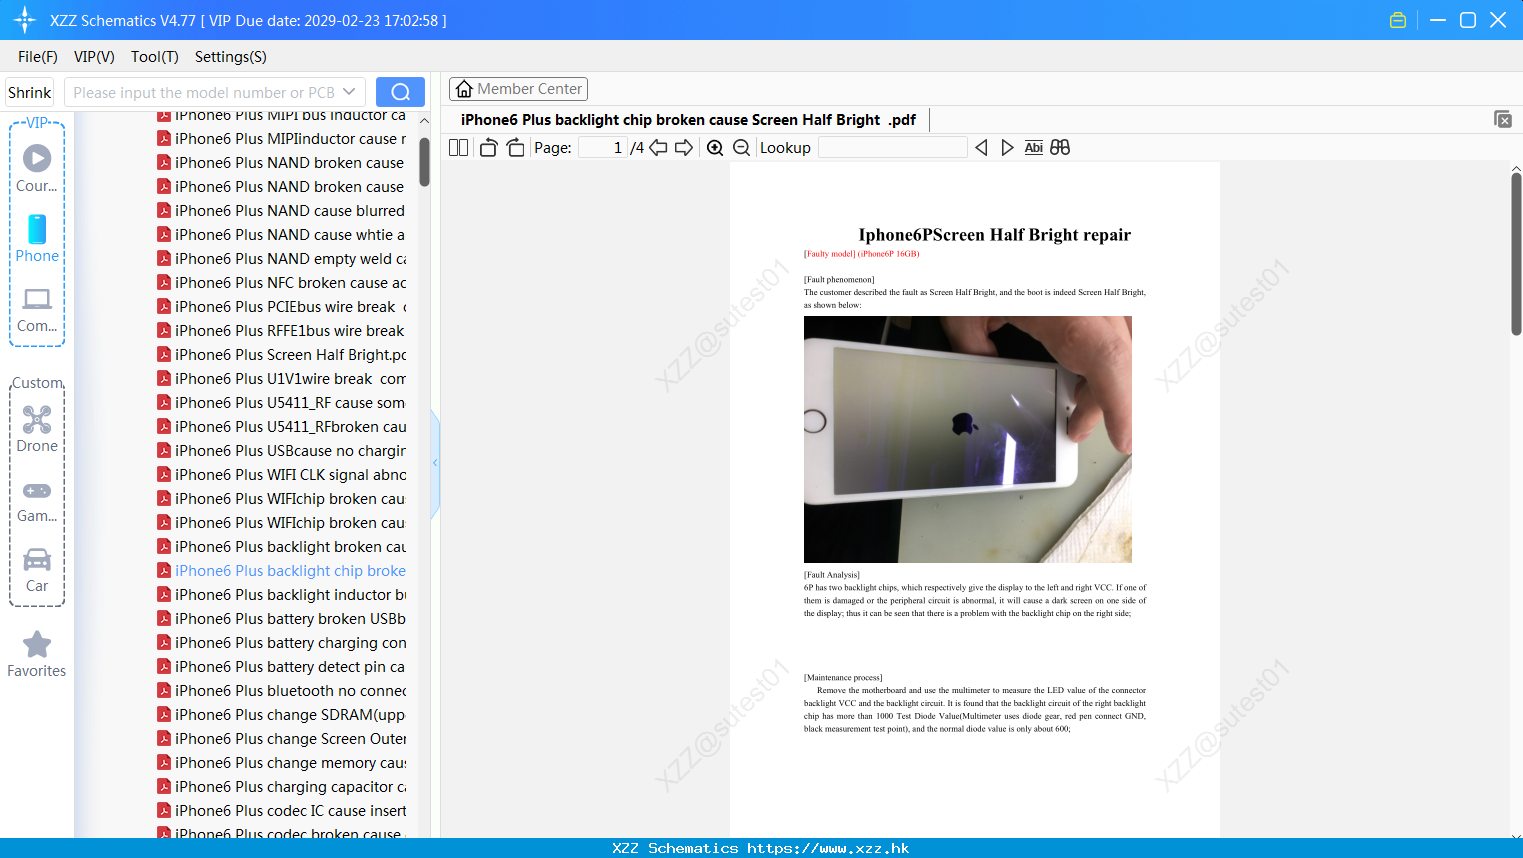Open 'iPhone6 Plus RFFE1bus wire break' file
1523x858 pixels.
pos(282,331)
